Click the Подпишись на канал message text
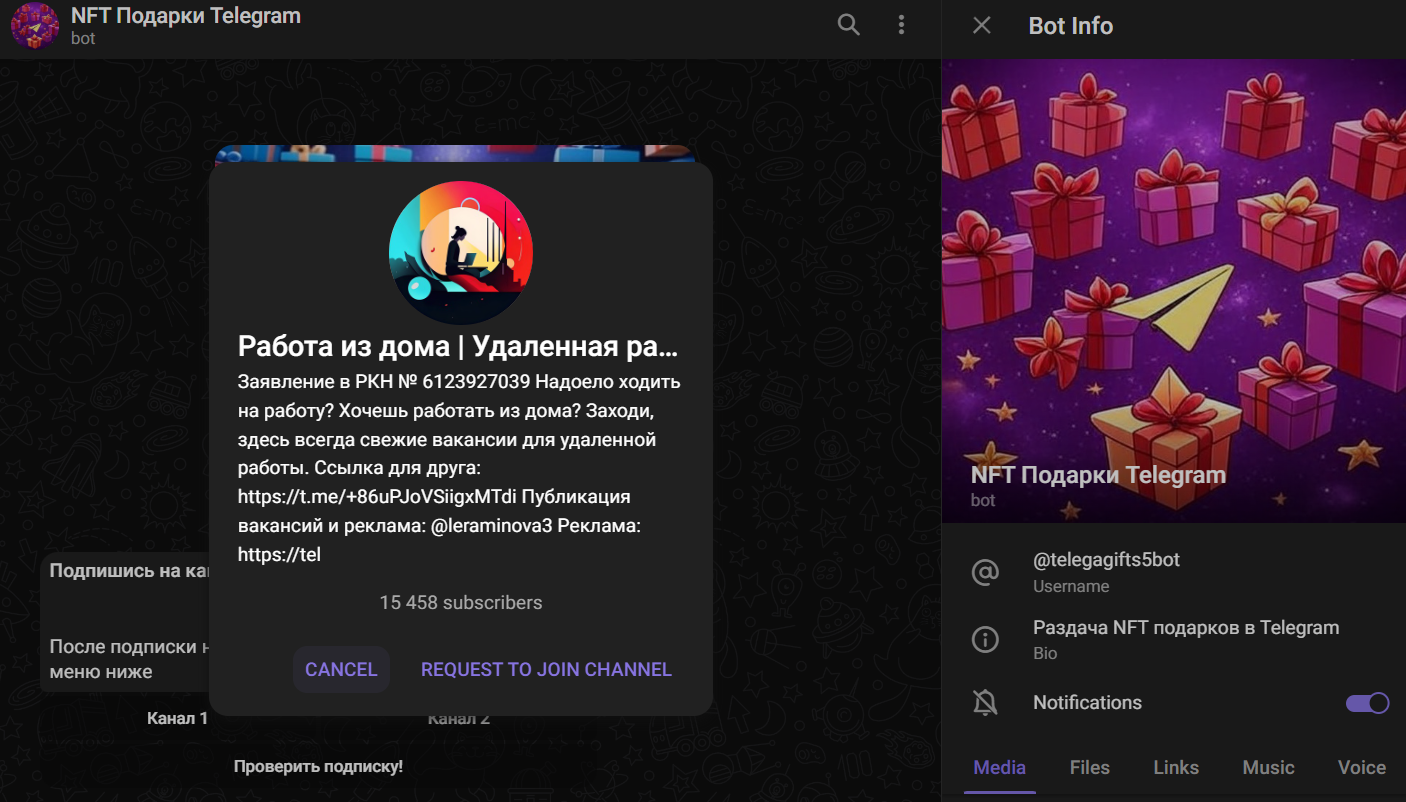Viewport: 1406px width, 802px height. [129, 571]
